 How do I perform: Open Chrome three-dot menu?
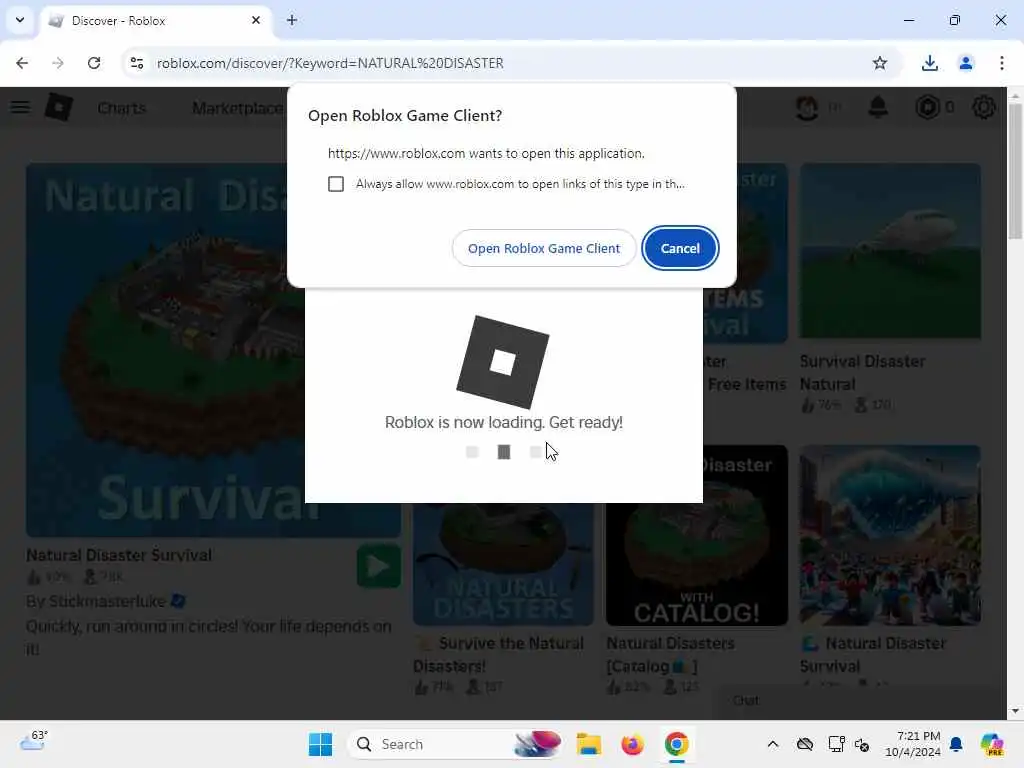pos(1001,63)
